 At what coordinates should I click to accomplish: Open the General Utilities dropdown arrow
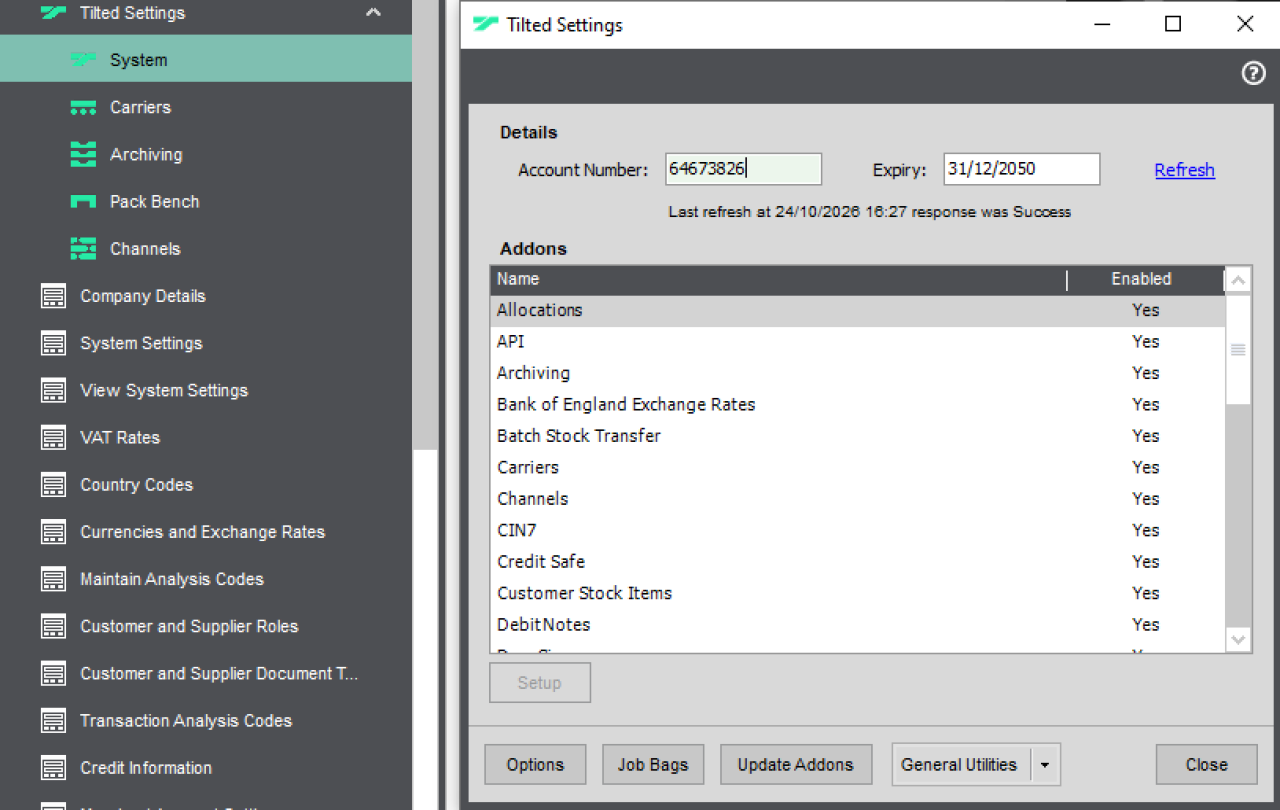coord(1045,765)
